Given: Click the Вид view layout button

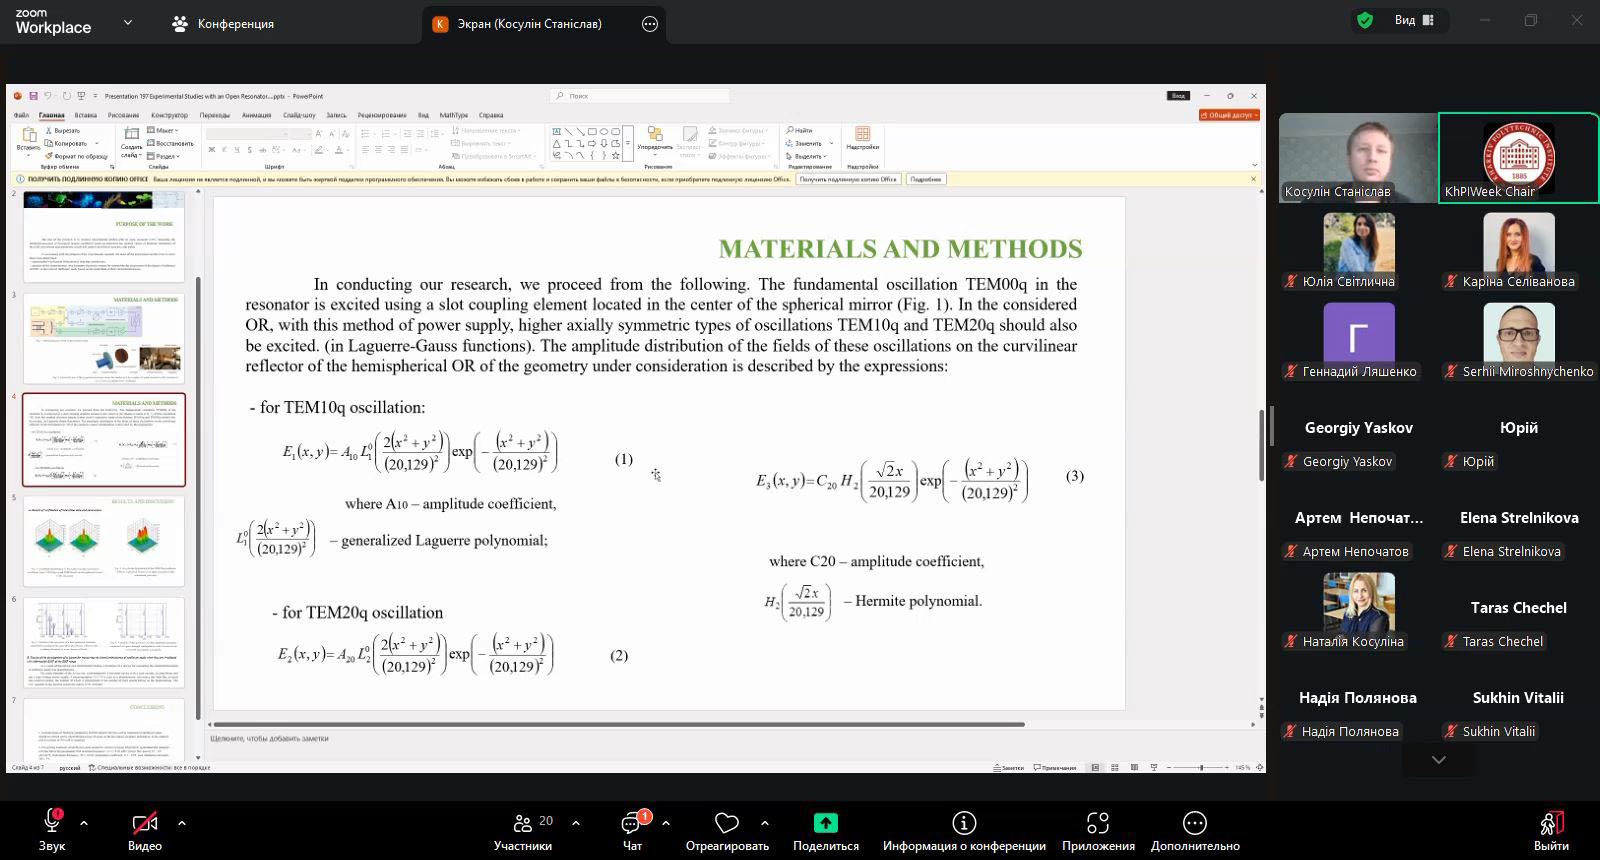Looking at the screenshot, I should click(1414, 20).
